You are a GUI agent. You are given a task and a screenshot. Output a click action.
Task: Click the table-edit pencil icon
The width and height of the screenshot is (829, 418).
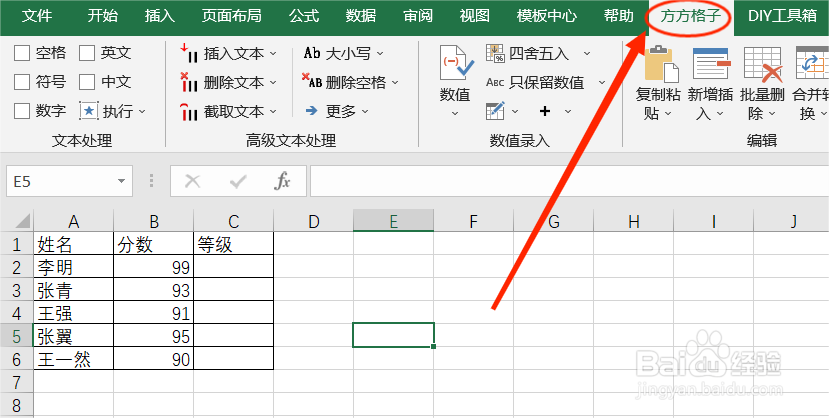[x=495, y=110]
